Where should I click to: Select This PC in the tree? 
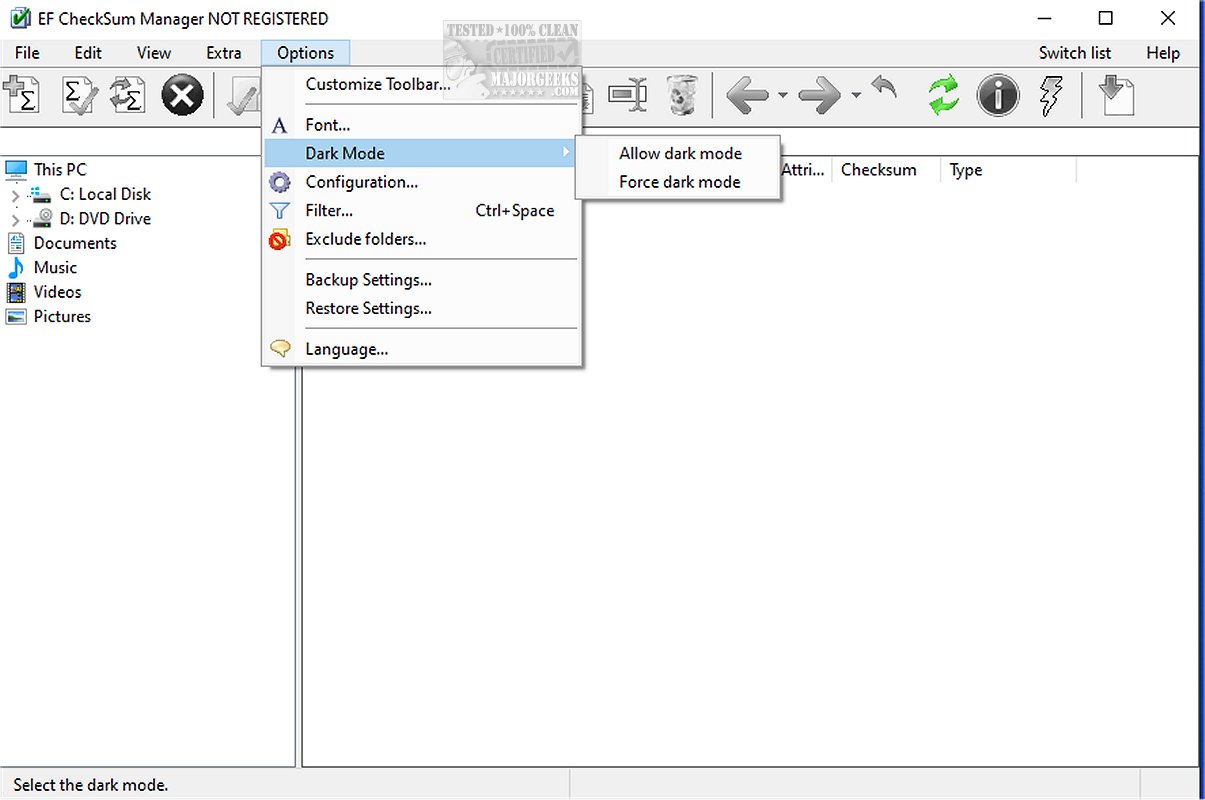(60, 170)
